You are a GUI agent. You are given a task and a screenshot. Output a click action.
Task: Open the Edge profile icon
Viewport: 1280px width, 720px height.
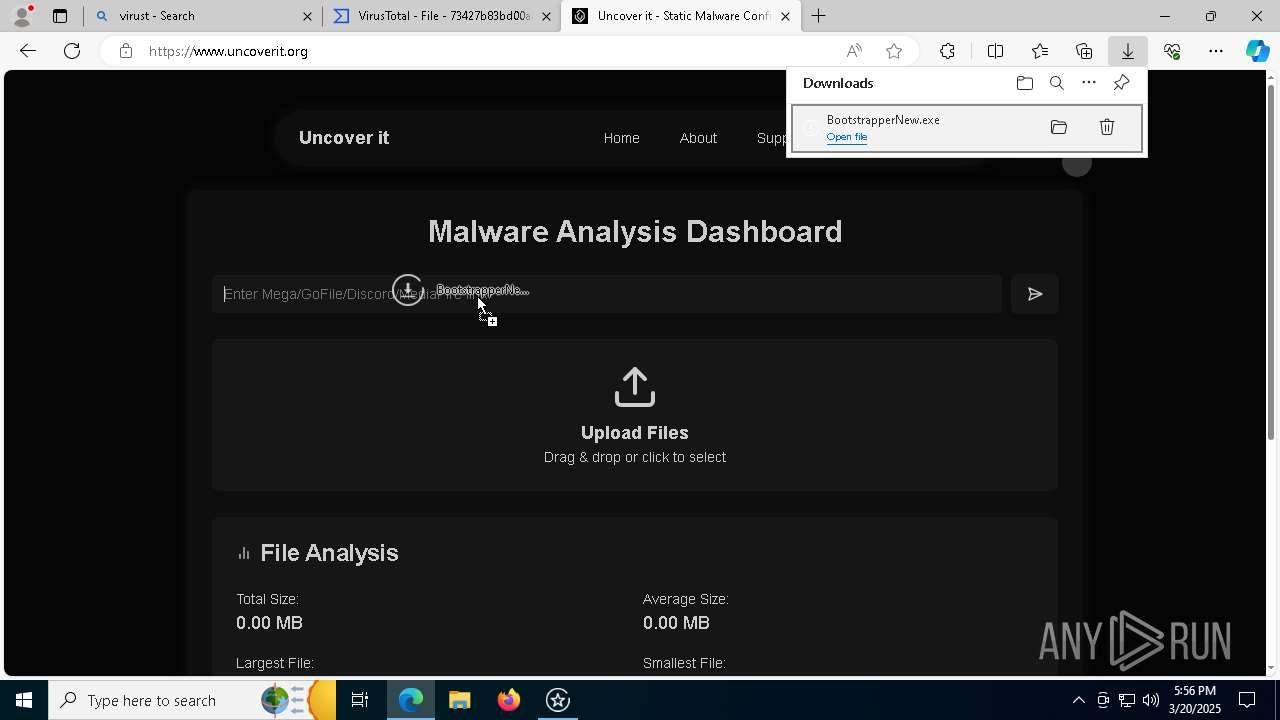(22, 16)
